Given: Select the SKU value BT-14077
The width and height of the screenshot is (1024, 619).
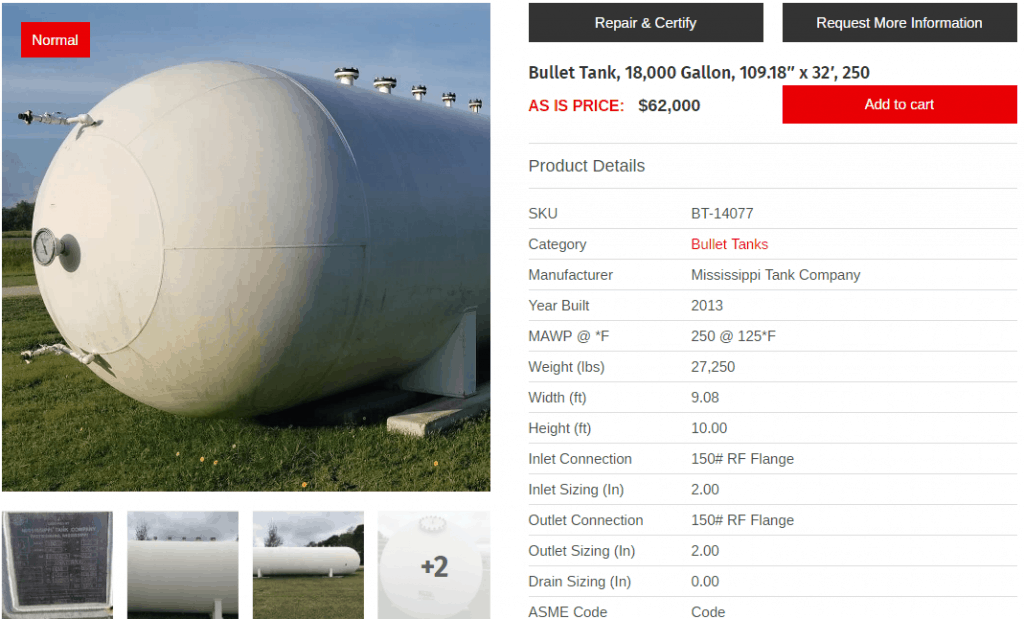Looking at the screenshot, I should pos(722,214).
